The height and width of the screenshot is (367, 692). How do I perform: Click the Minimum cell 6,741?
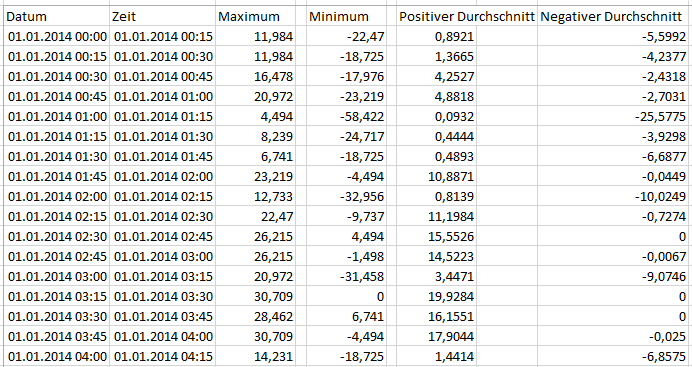[x=346, y=316]
